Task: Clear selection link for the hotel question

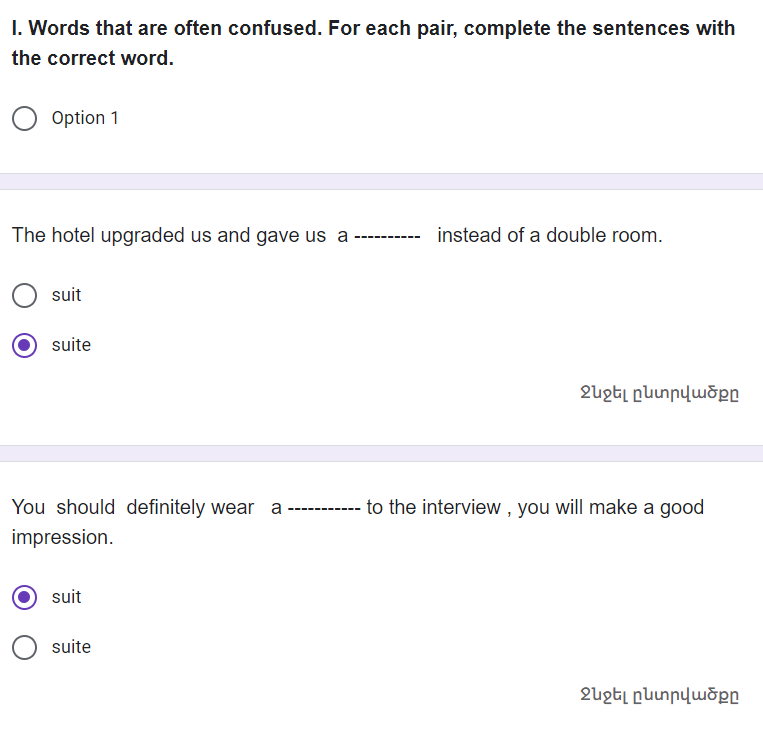Action: click(660, 393)
